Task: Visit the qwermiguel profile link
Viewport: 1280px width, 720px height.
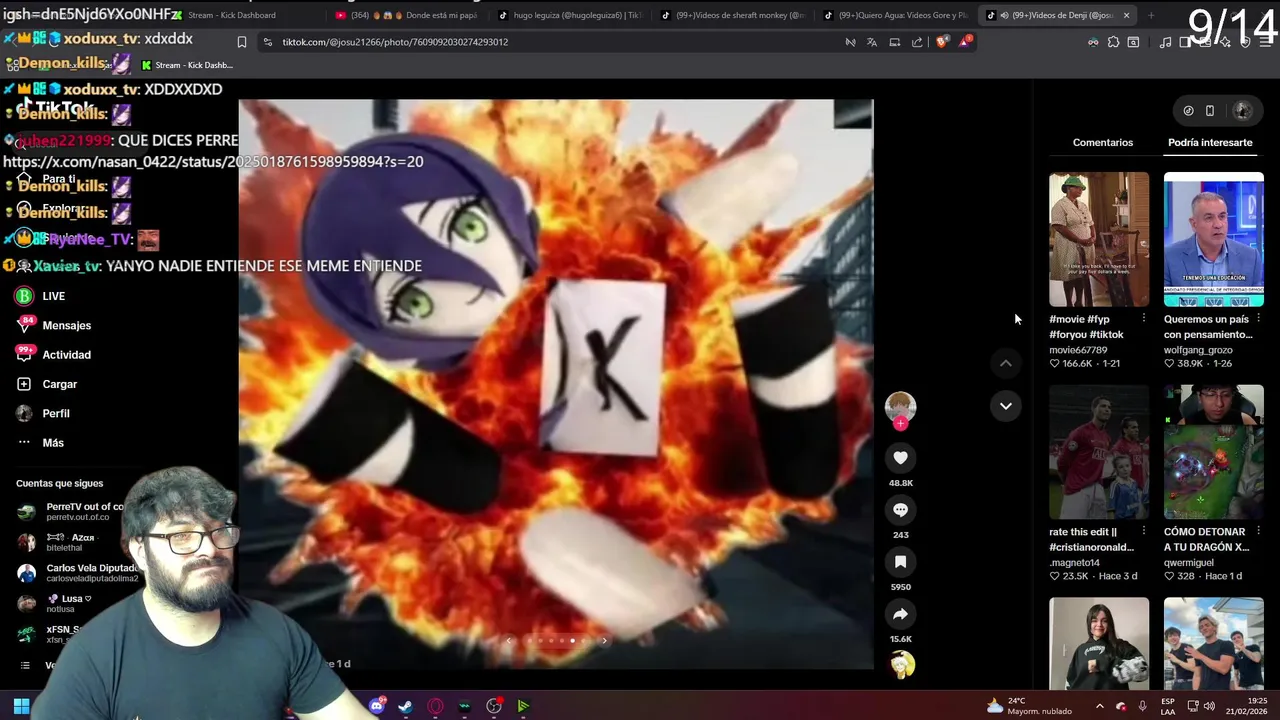Action: (x=1188, y=563)
